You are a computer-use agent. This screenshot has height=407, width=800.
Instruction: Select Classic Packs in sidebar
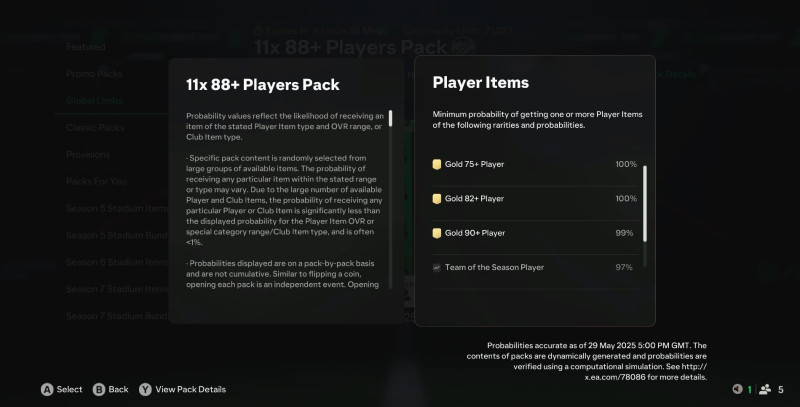point(96,128)
